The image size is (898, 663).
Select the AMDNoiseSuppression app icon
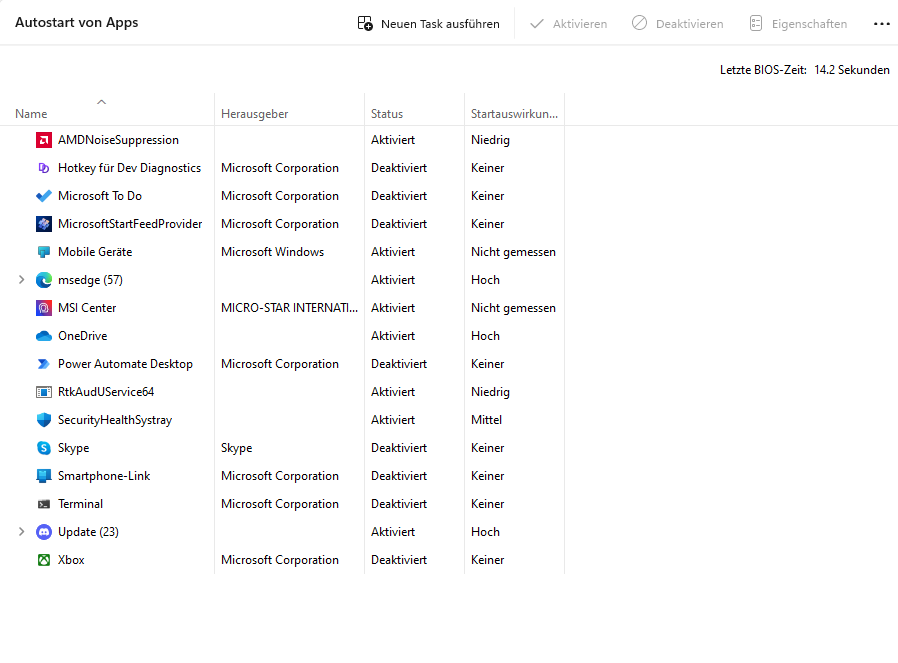tap(42, 140)
